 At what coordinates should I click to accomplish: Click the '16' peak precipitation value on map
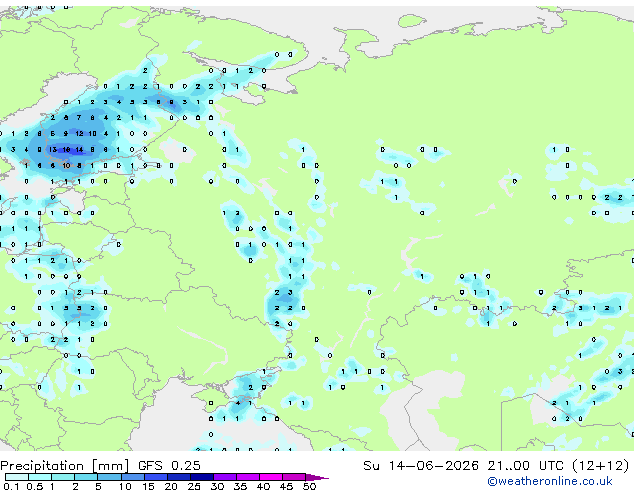click(66, 150)
